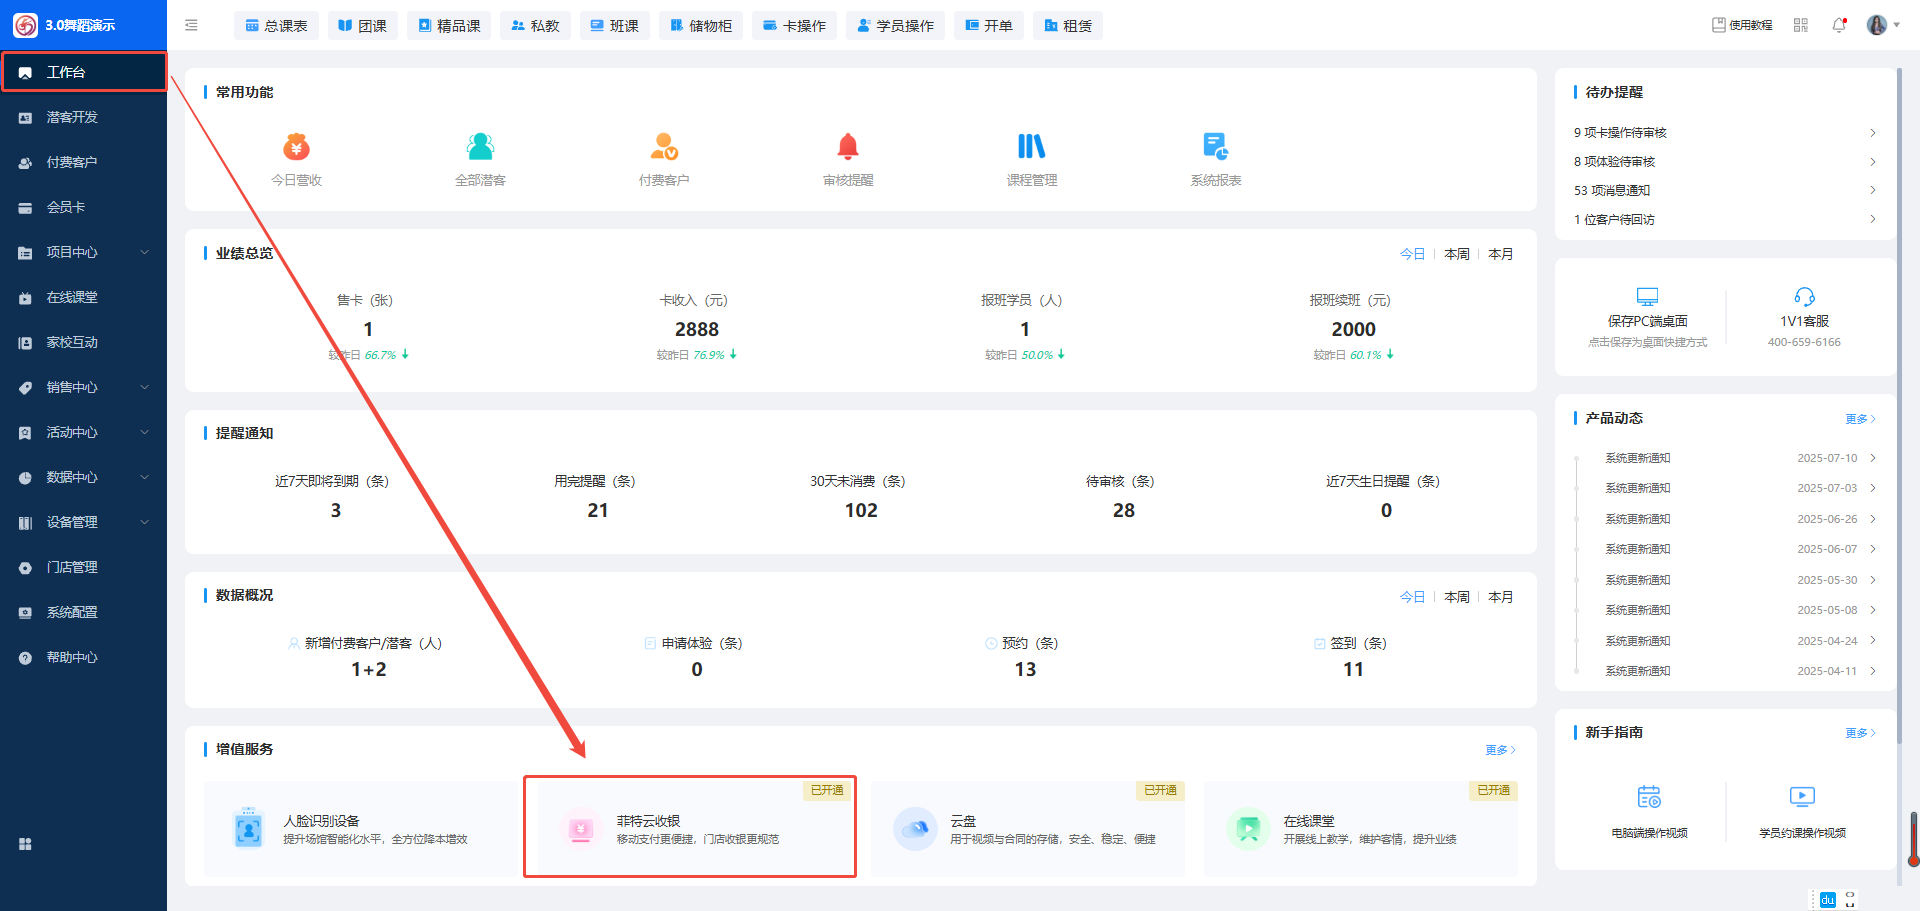
Task: Open the 菲特云收银 service card
Action: click(690, 828)
